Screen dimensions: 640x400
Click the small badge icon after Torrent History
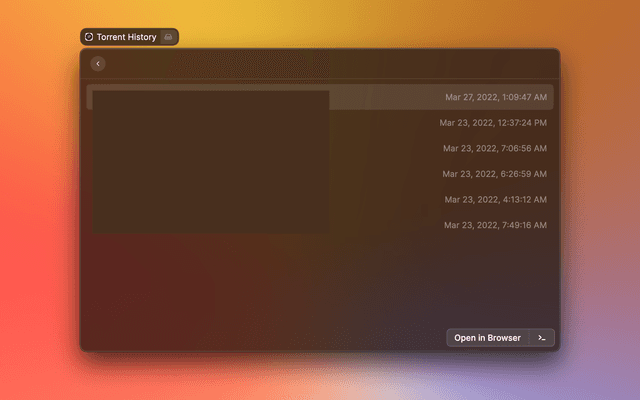tap(169, 37)
